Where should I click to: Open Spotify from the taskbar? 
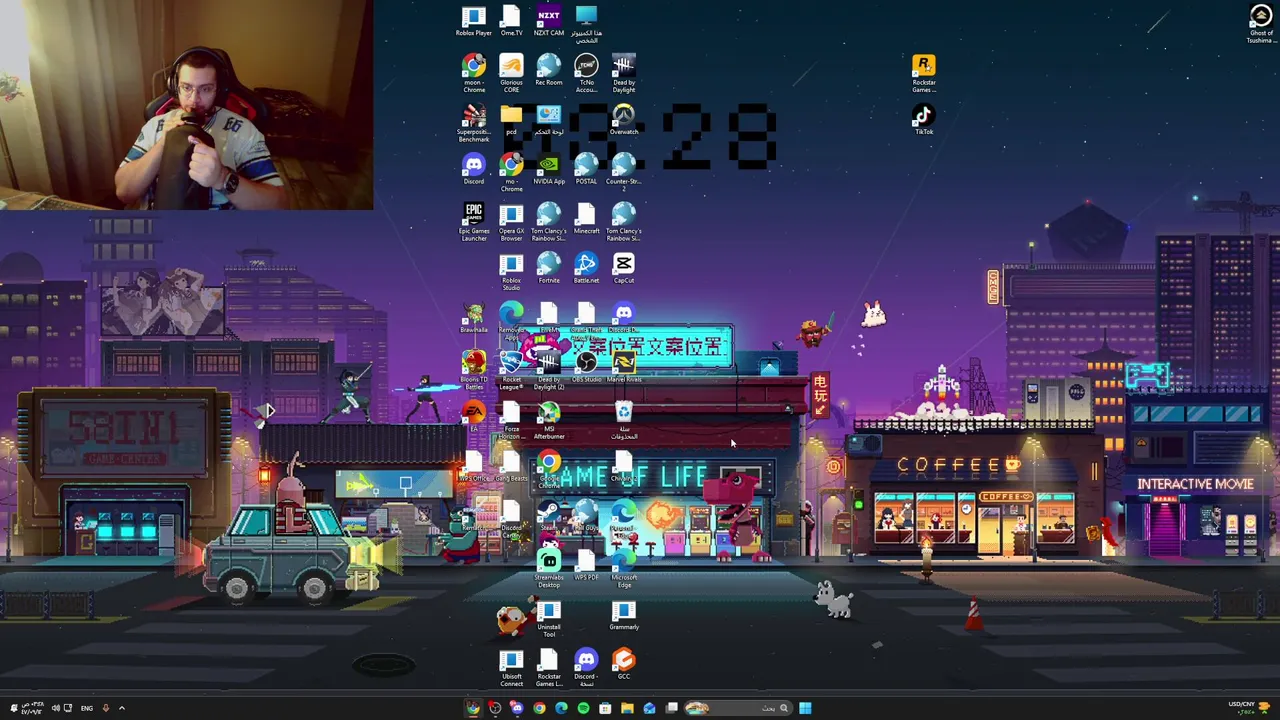pos(583,708)
